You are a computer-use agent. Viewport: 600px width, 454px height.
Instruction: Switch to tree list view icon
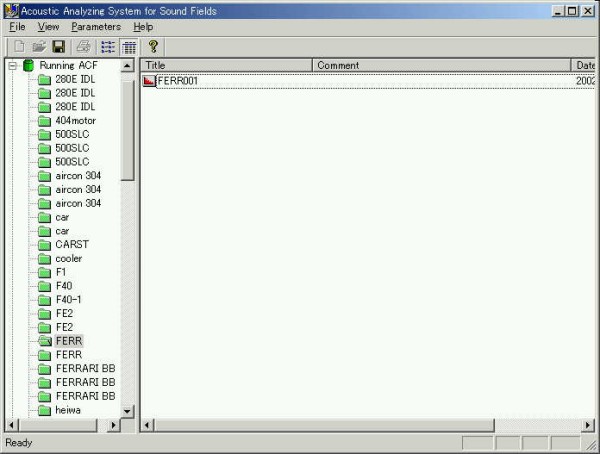108,47
